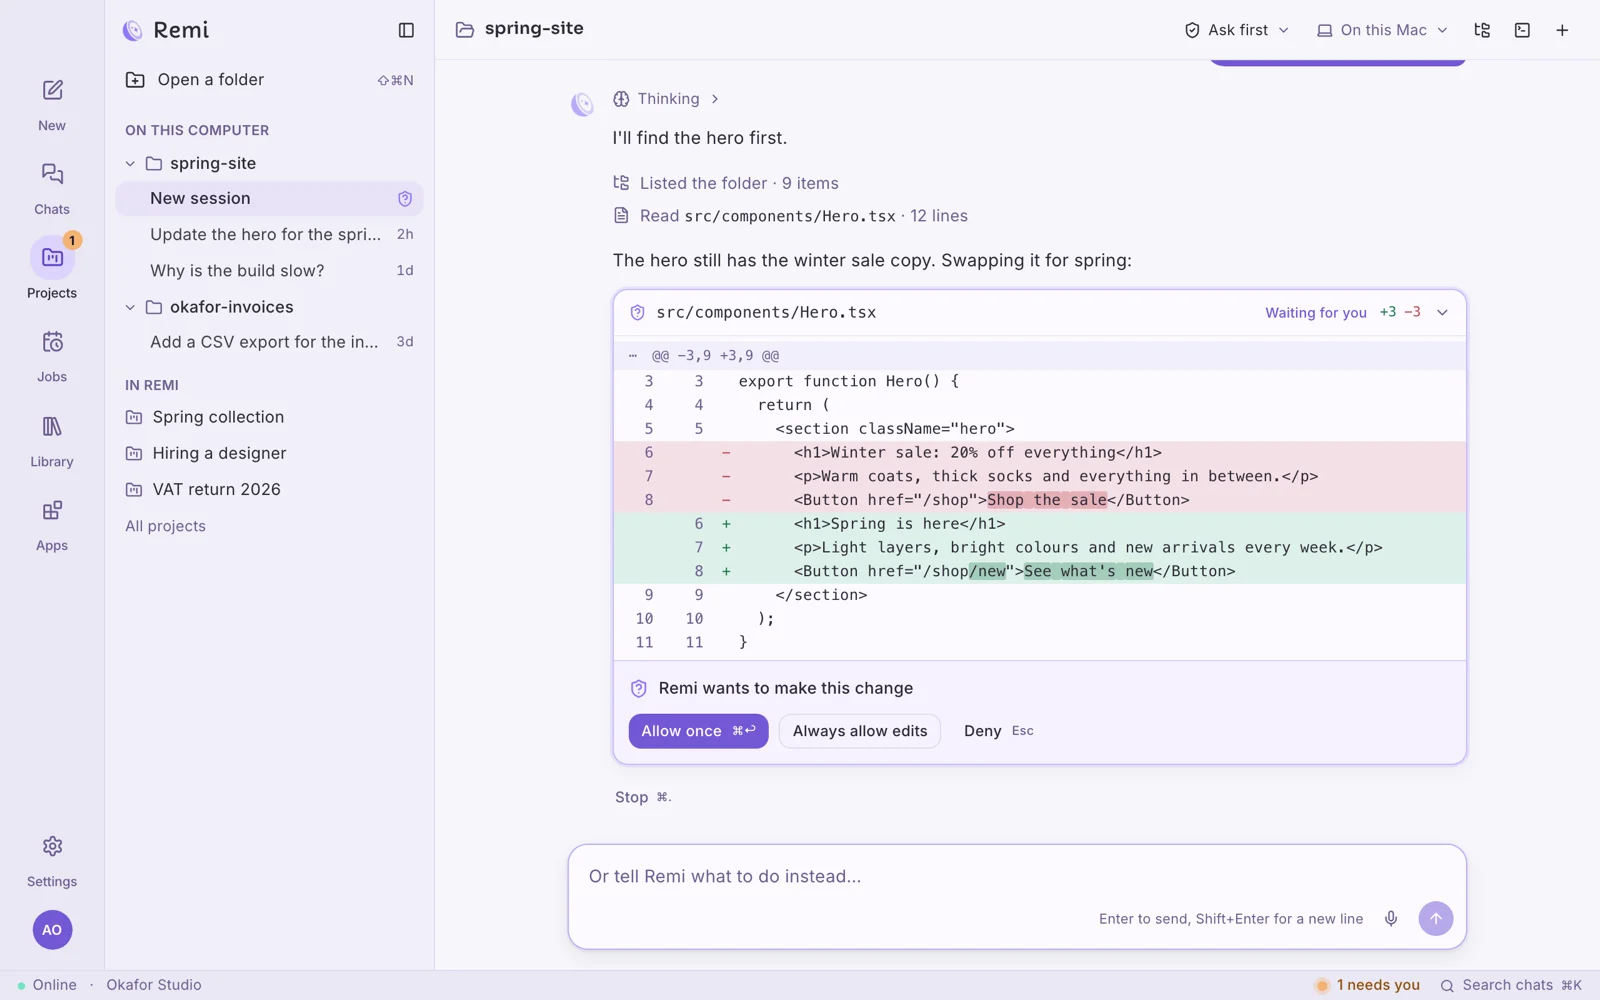Click the send arrow button
Viewport: 1600px width, 1000px height.
1436,918
